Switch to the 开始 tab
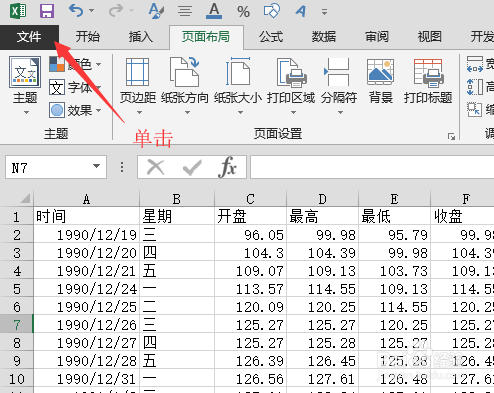 pos(87,37)
